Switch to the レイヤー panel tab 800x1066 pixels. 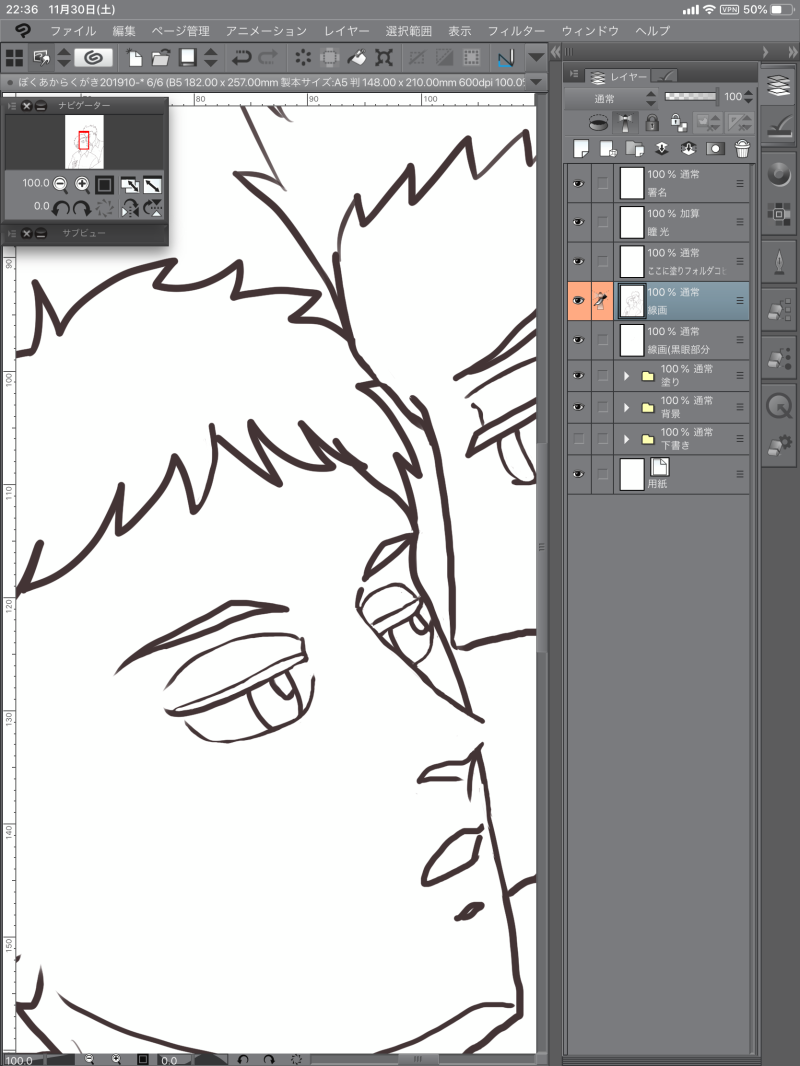tap(619, 77)
